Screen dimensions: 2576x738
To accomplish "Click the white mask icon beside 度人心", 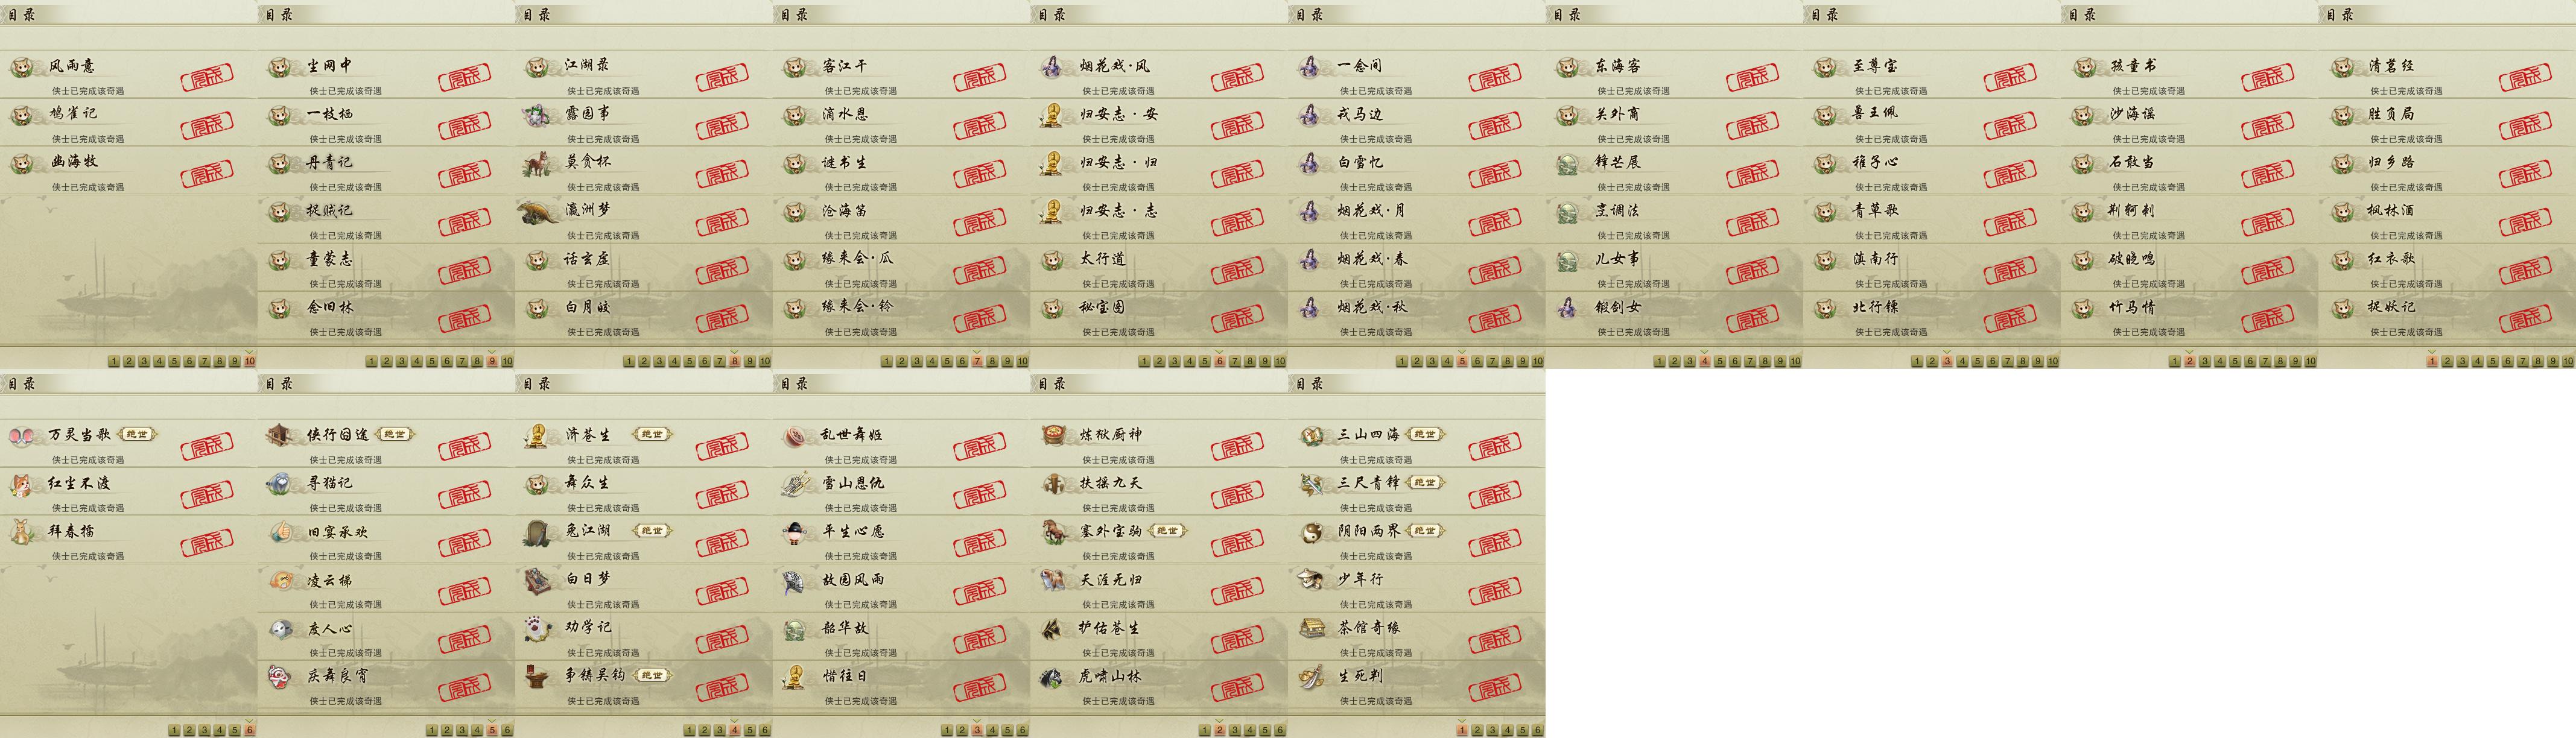I will [280, 629].
